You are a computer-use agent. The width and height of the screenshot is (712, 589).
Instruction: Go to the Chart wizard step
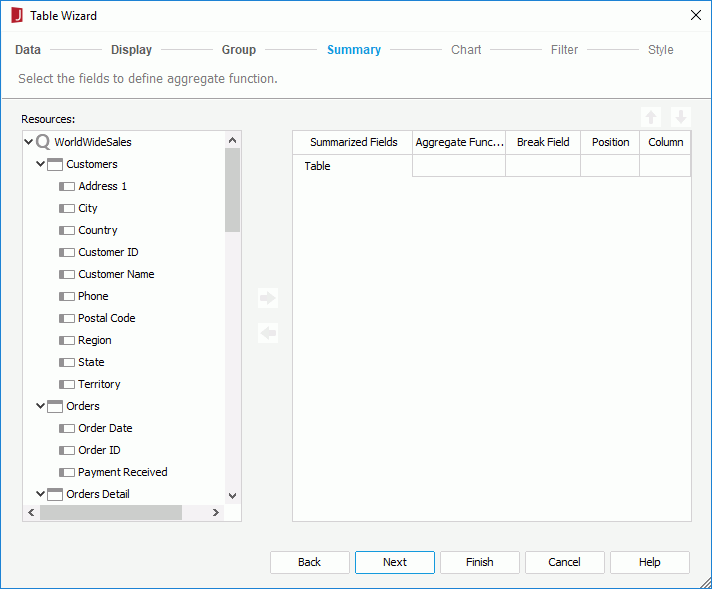pyautogui.click(x=466, y=49)
